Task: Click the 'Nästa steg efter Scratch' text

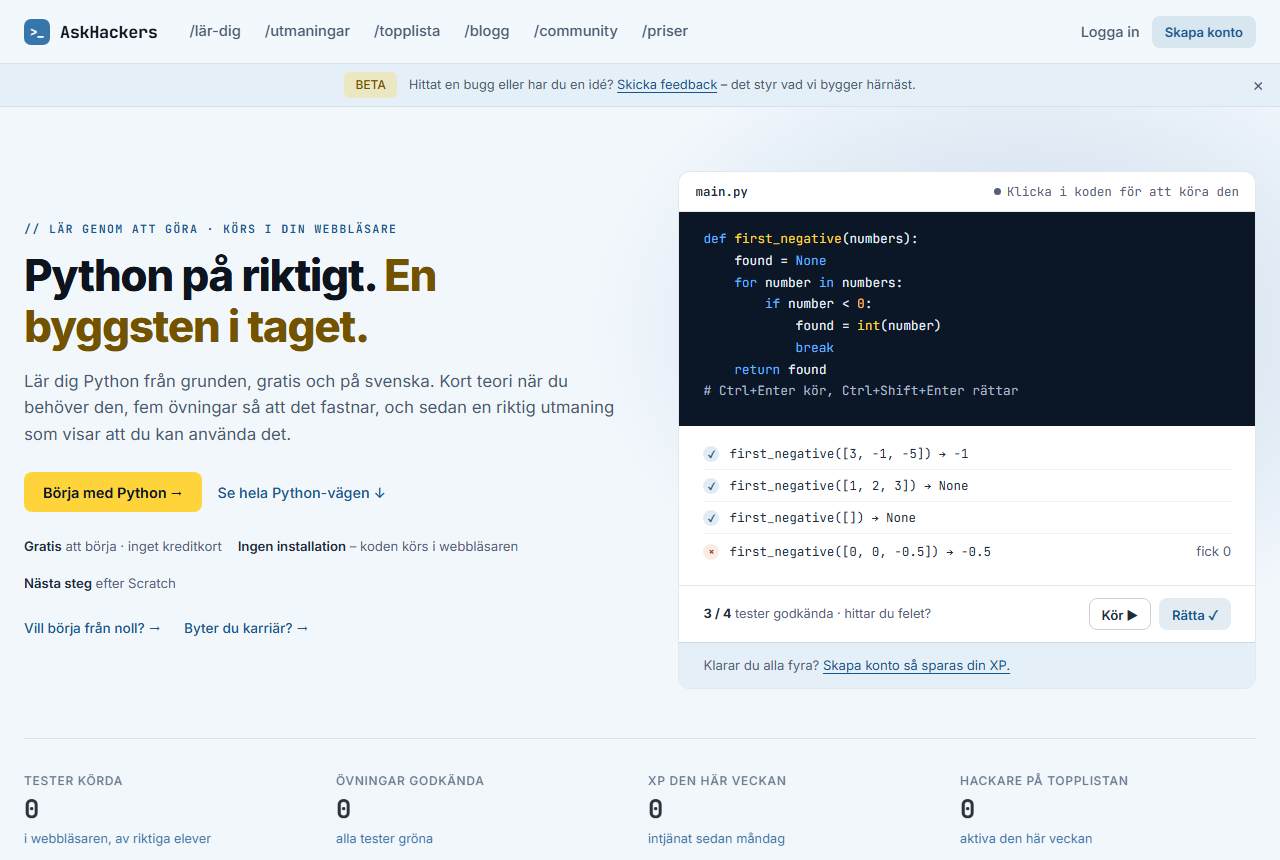Action: [100, 583]
